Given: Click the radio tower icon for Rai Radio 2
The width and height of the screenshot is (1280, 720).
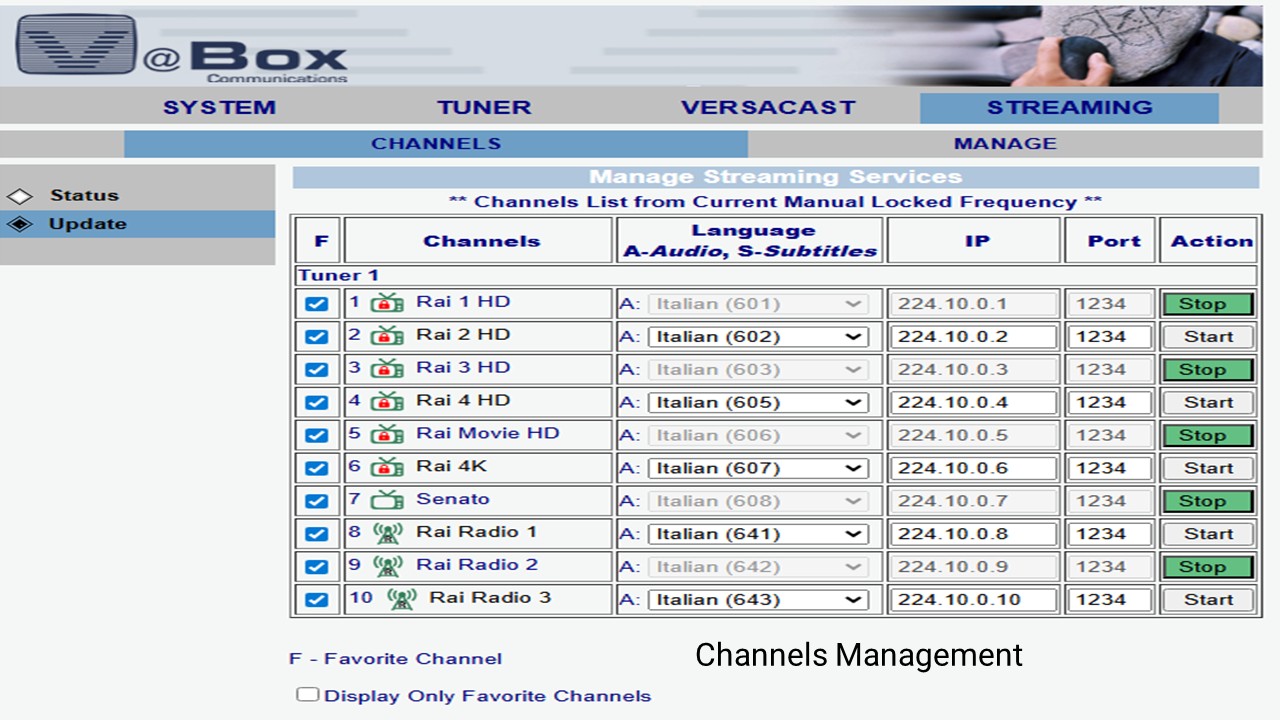Looking at the screenshot, I should (387, 566).
